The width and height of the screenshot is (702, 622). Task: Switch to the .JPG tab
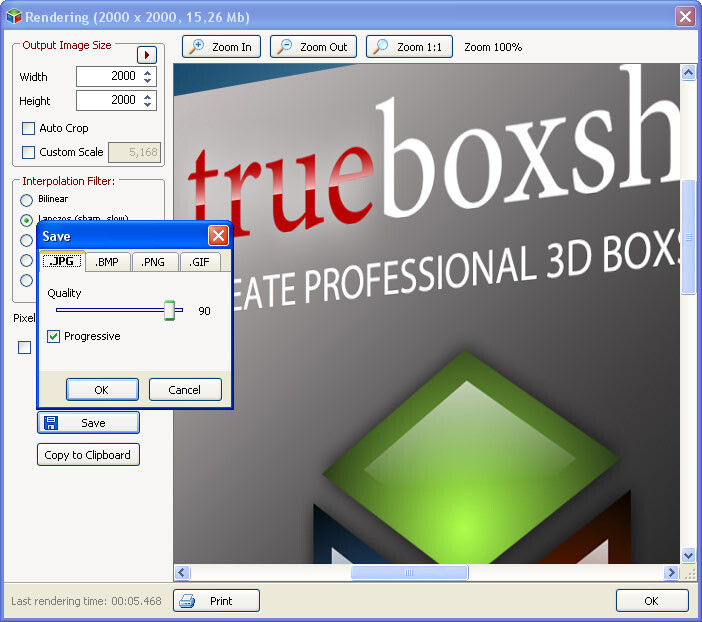(62, 262)
